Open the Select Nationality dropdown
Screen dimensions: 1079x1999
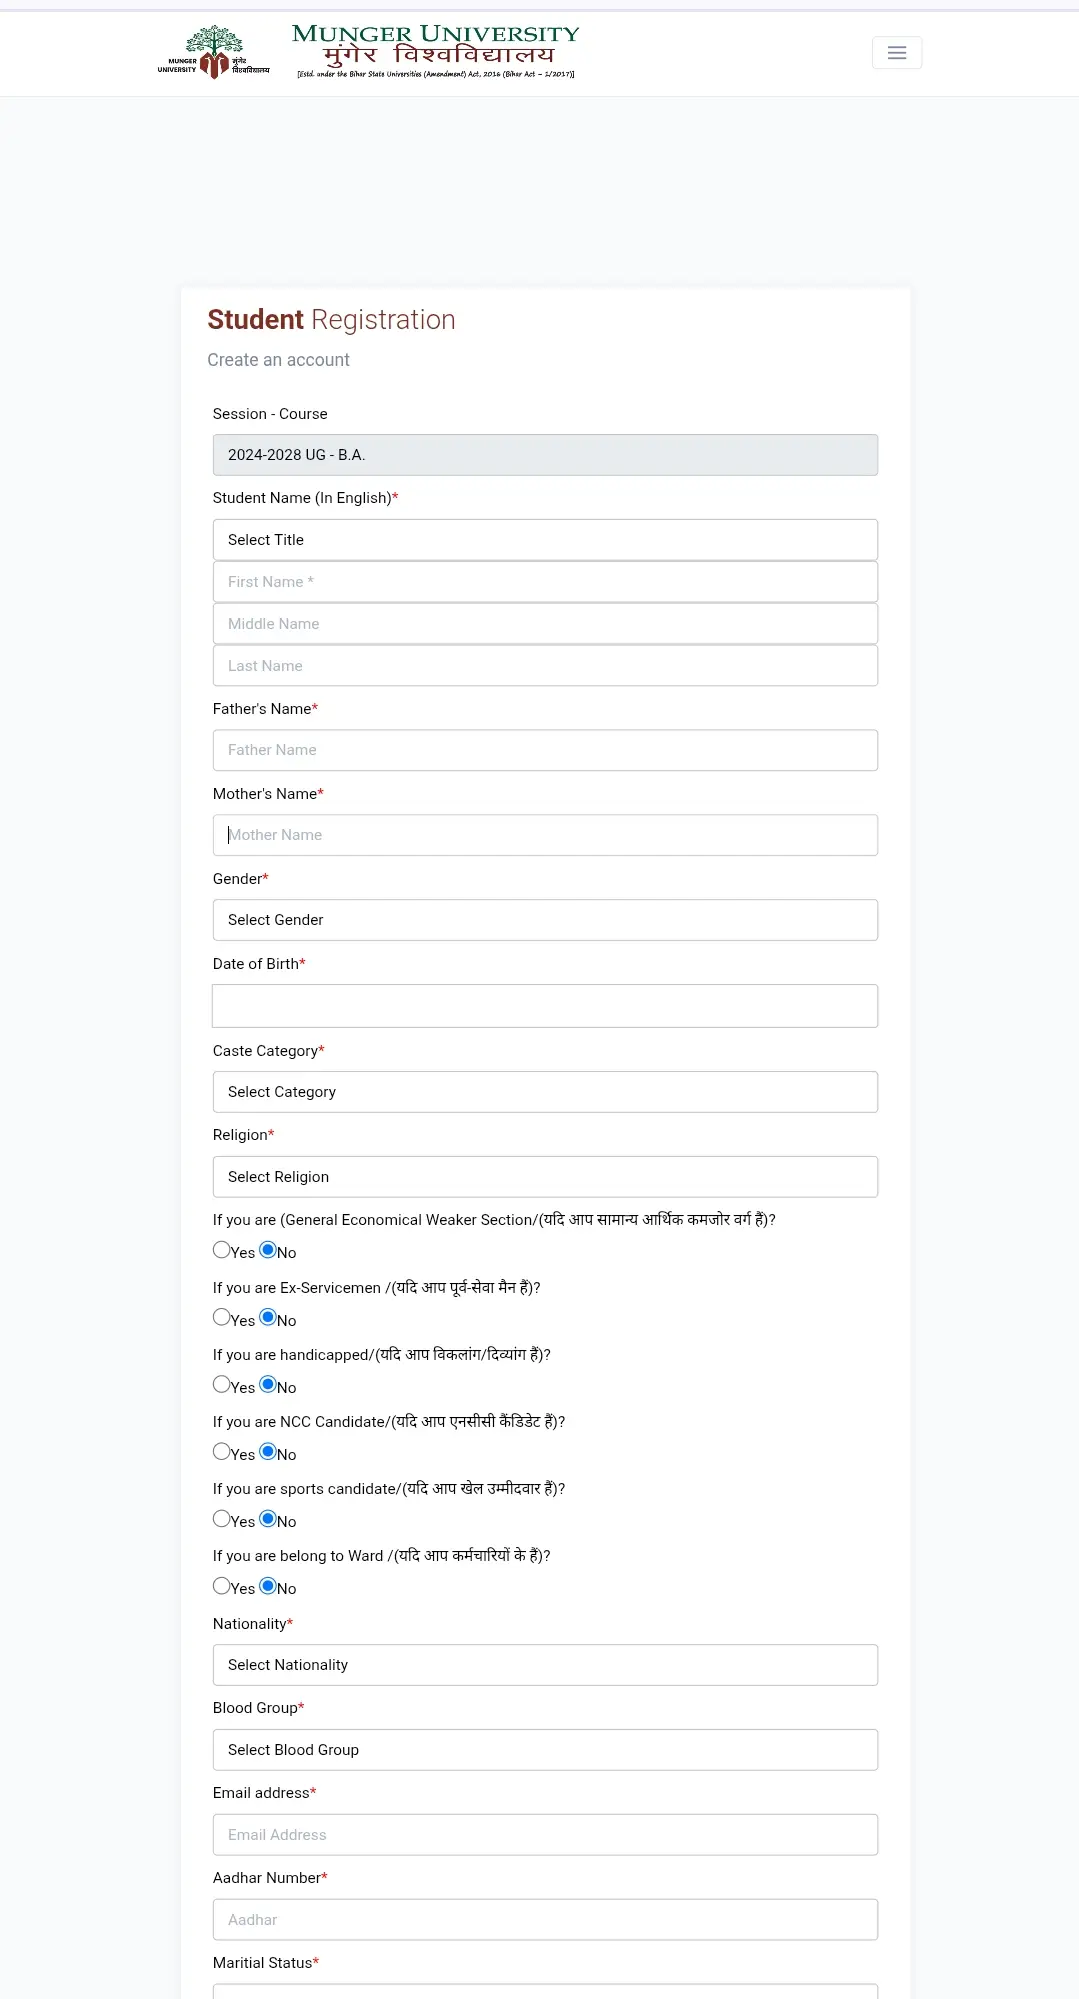point(545,1665)
